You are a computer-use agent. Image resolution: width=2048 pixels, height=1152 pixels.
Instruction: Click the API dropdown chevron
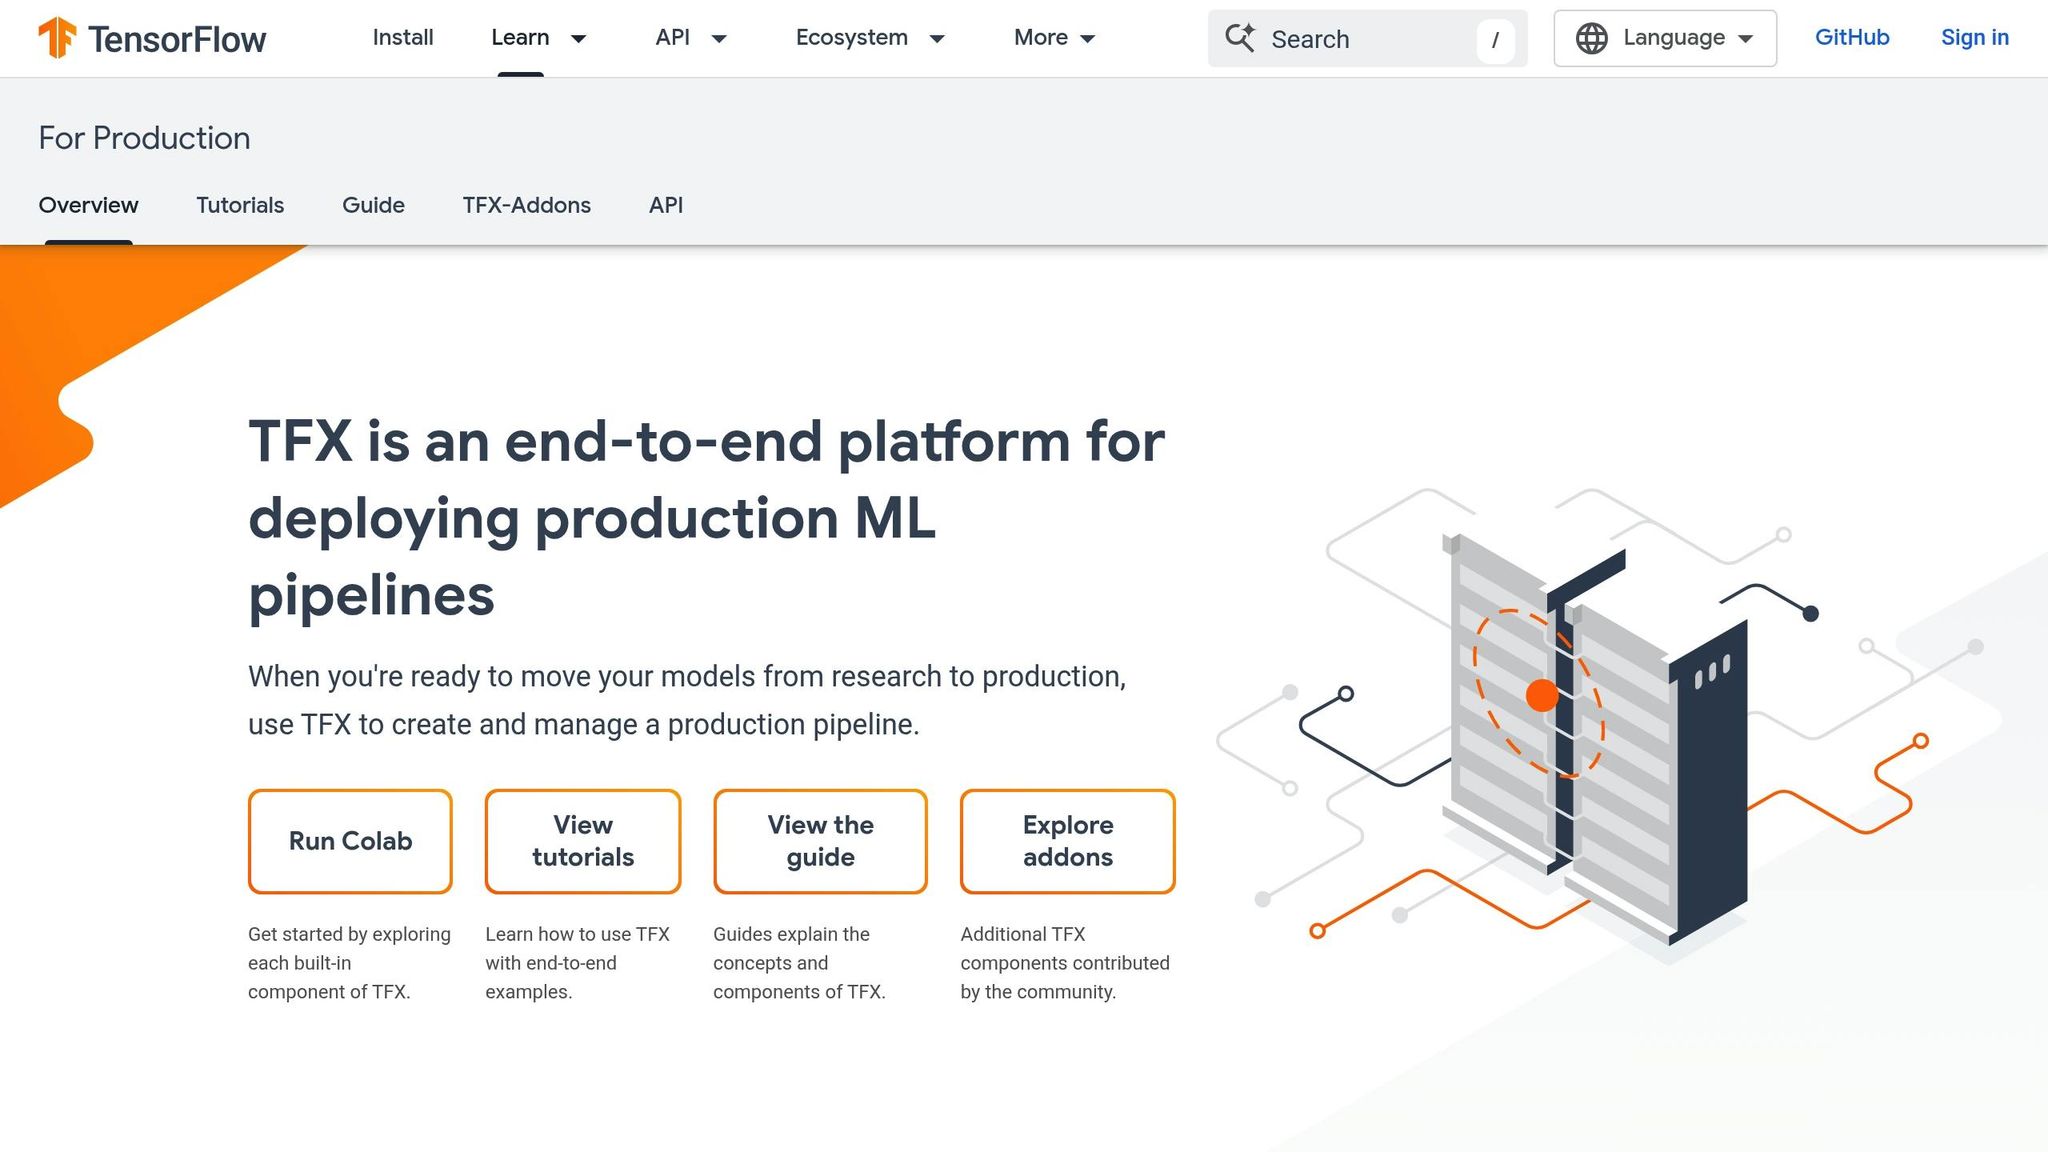point(720,39)
